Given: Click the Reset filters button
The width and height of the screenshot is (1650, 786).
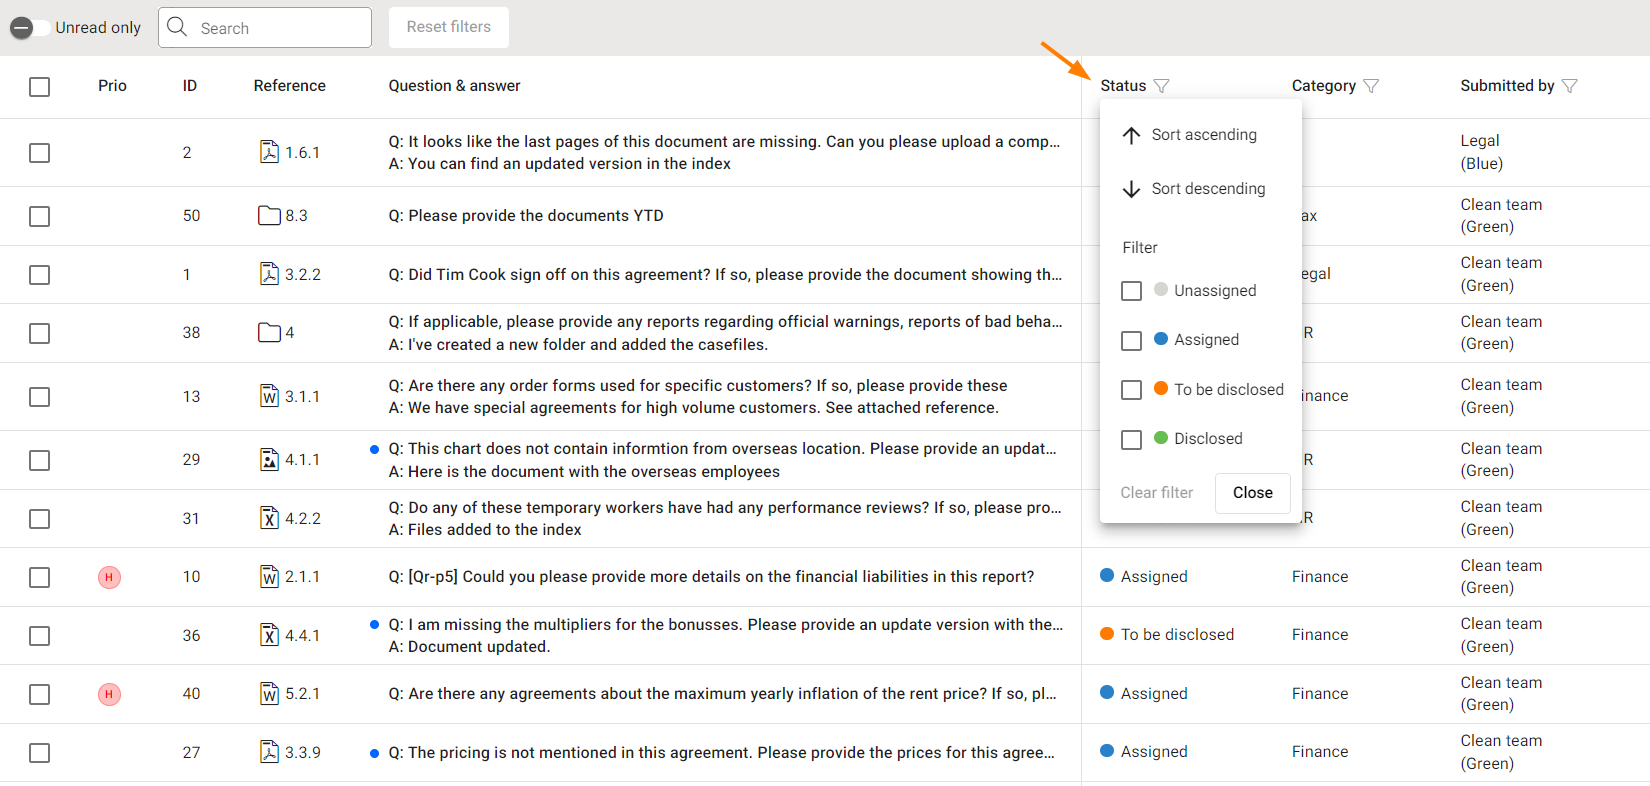Looking at the screenshot, I should (x=448, y=27).
